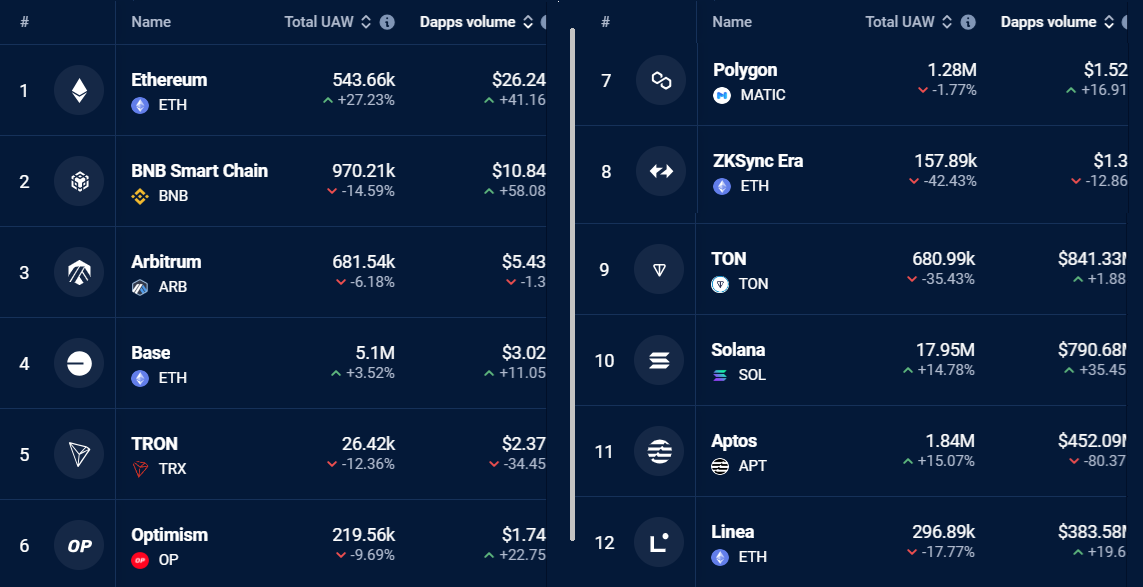1143x587 pixels.
Task: Click the Linea logo icon
Action: (660, 543)
